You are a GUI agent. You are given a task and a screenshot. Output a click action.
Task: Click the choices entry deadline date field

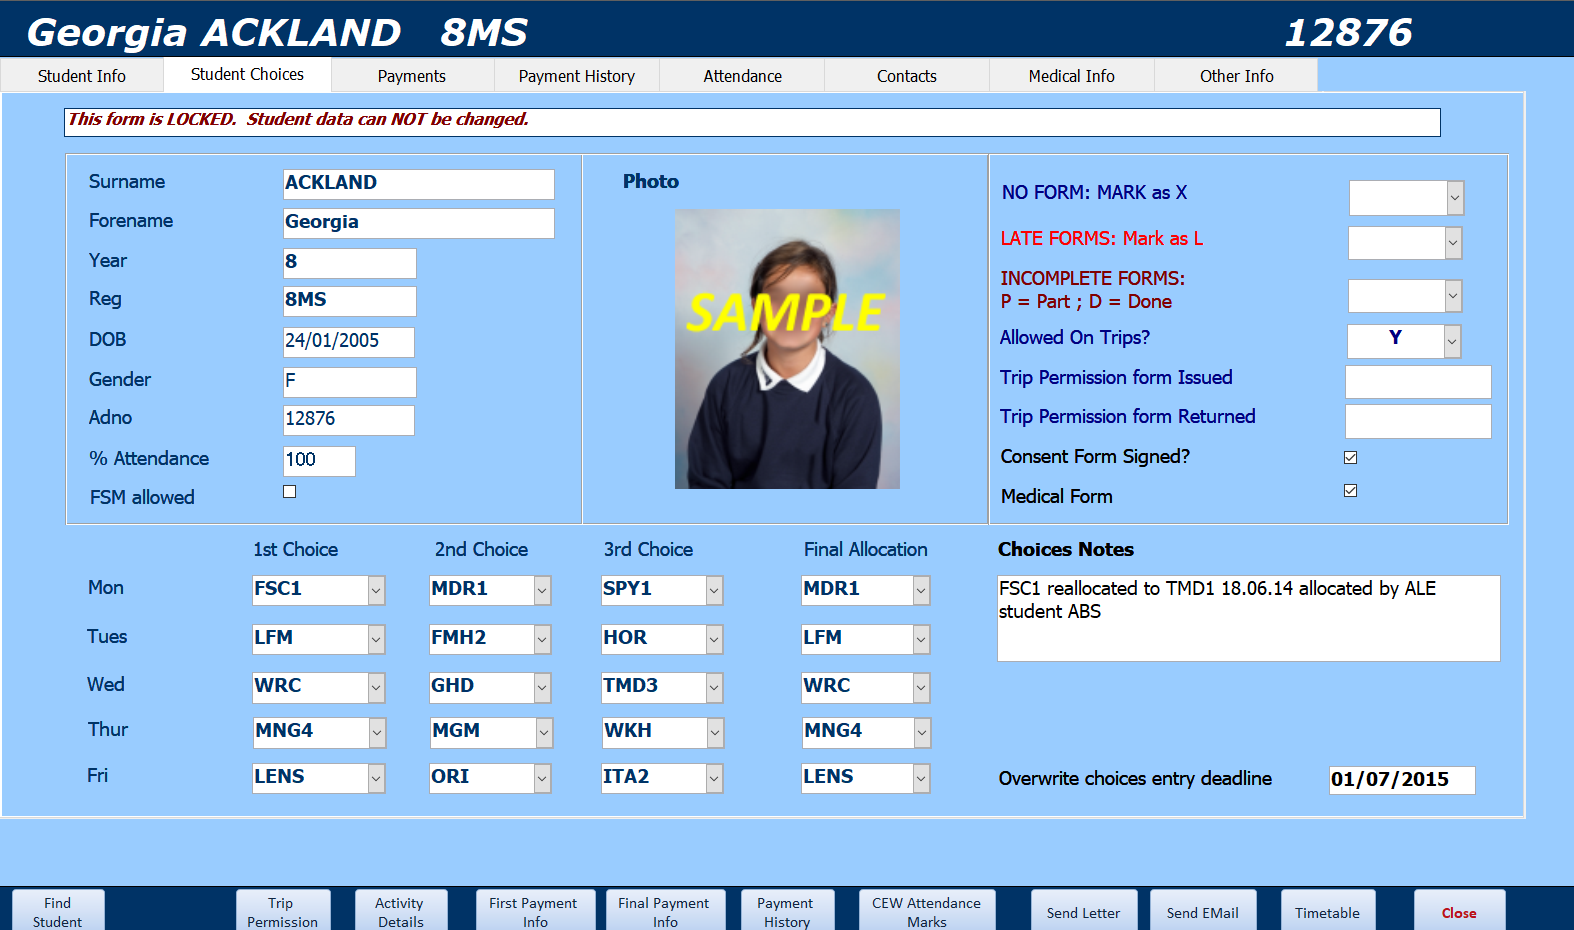(x=1402, y=780)
